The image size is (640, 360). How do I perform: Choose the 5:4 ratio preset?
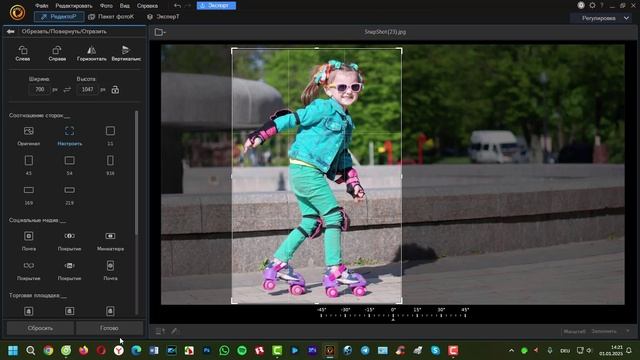tap(69, 165)
